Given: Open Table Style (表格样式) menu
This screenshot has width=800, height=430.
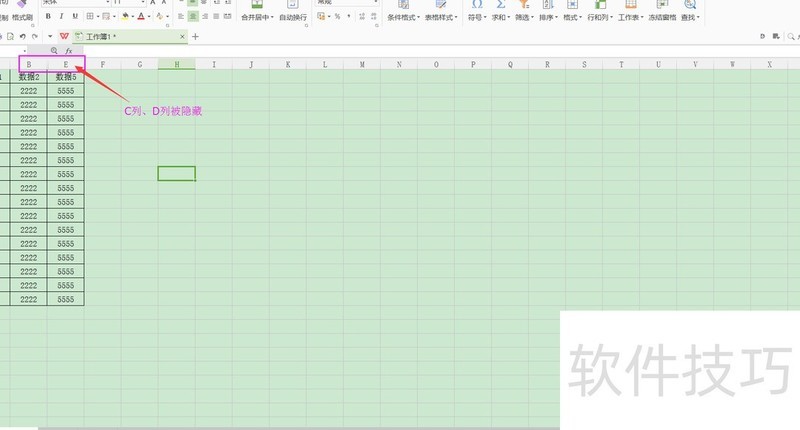Looking at the screenshot, I should [441, 11].
